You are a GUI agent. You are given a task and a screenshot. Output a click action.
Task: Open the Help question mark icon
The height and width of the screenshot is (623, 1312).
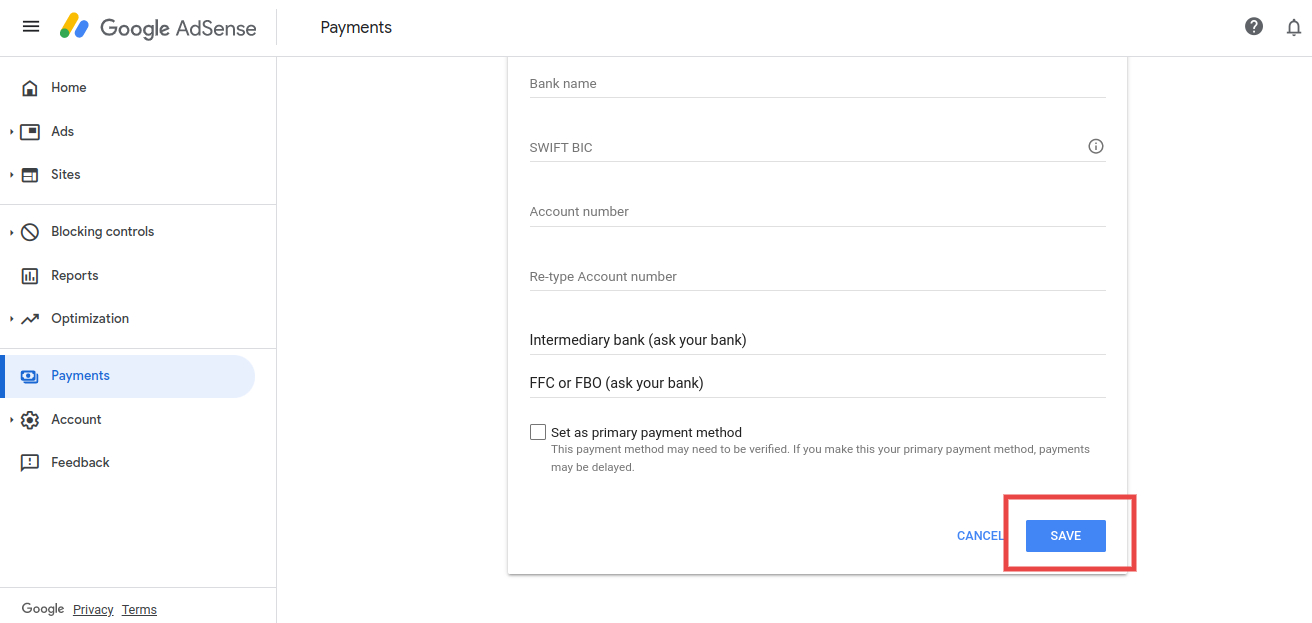click(1254, 27)
